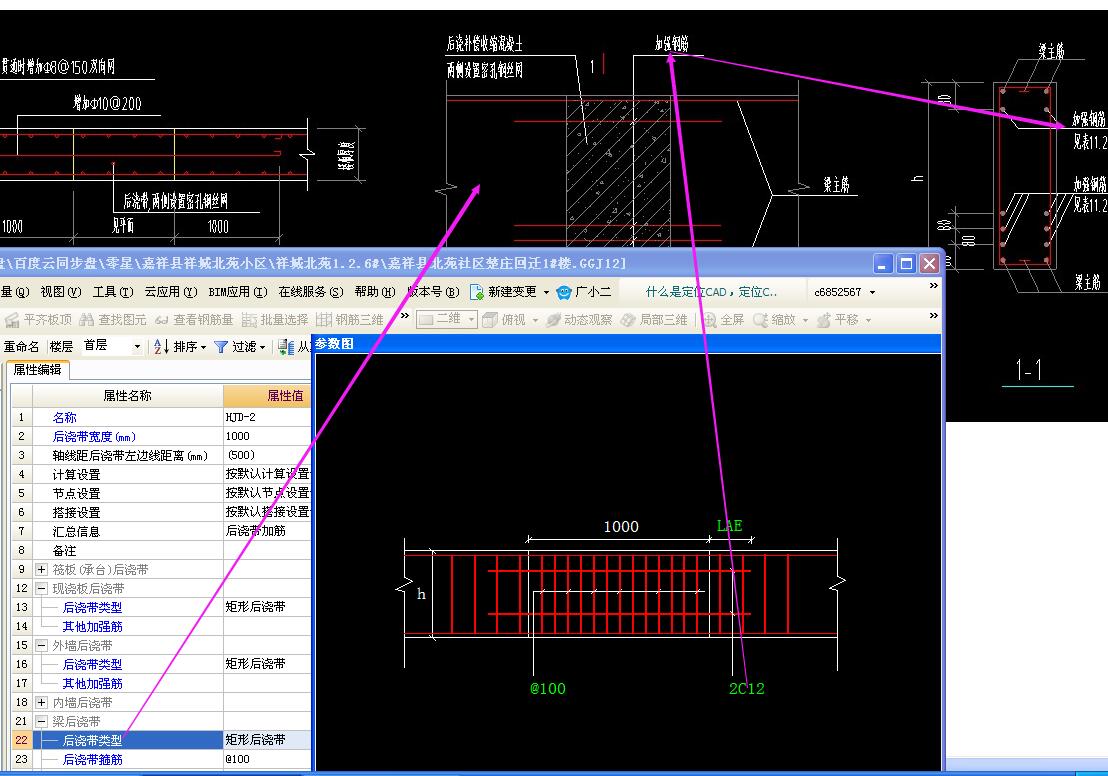Click the 局部三维 icon
The height and width of the screenshot is (776, 1108).
click(628, 320)
